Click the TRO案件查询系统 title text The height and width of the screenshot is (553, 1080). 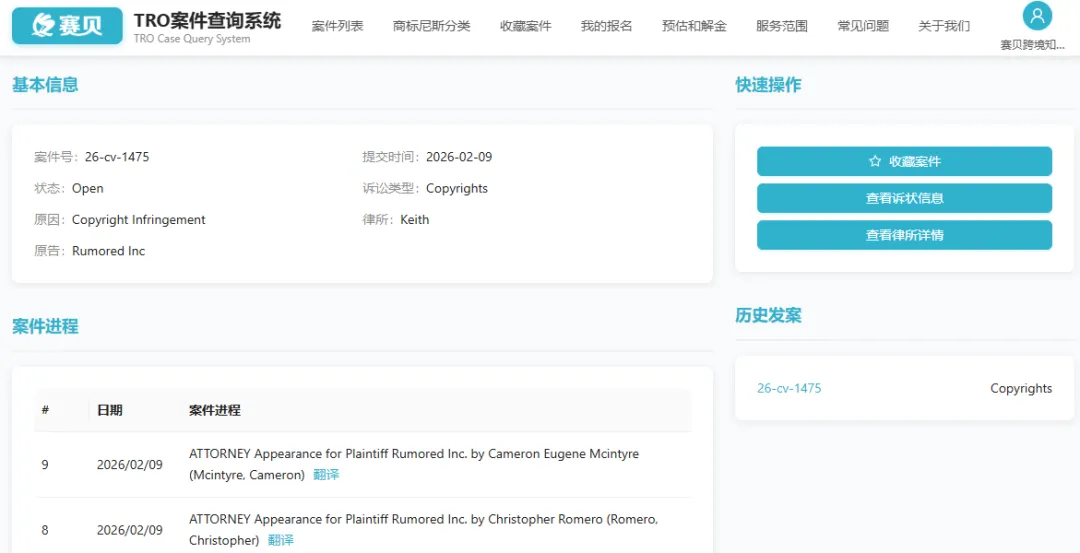pyautogui.click(x=207, y=21)
